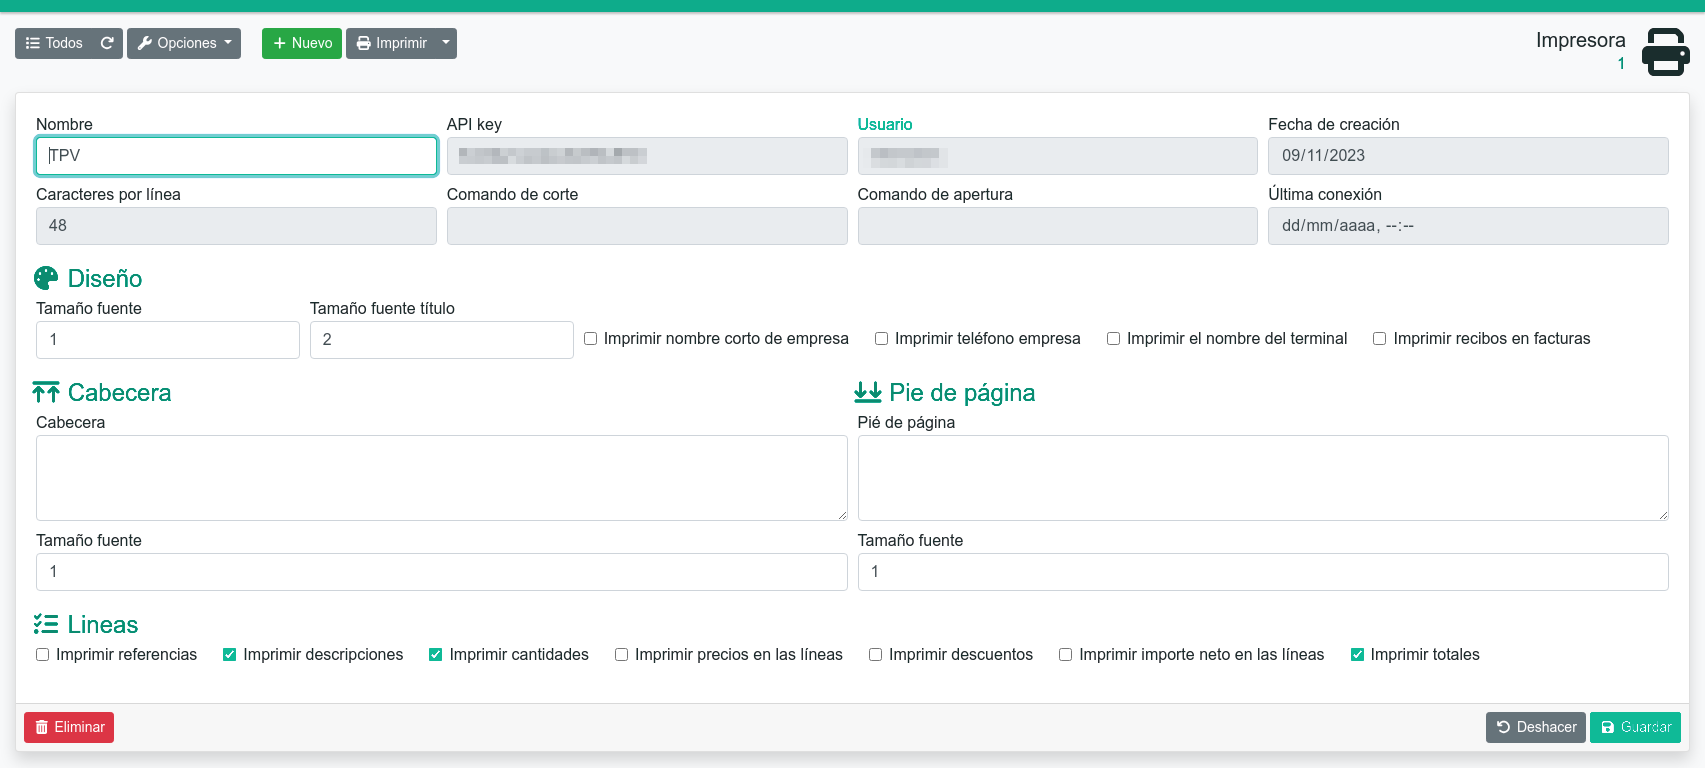Viewport: 1705px width, 768px height.
Task: Enable Imprimir importe neto en las líneas
Action: (1066, 655)
